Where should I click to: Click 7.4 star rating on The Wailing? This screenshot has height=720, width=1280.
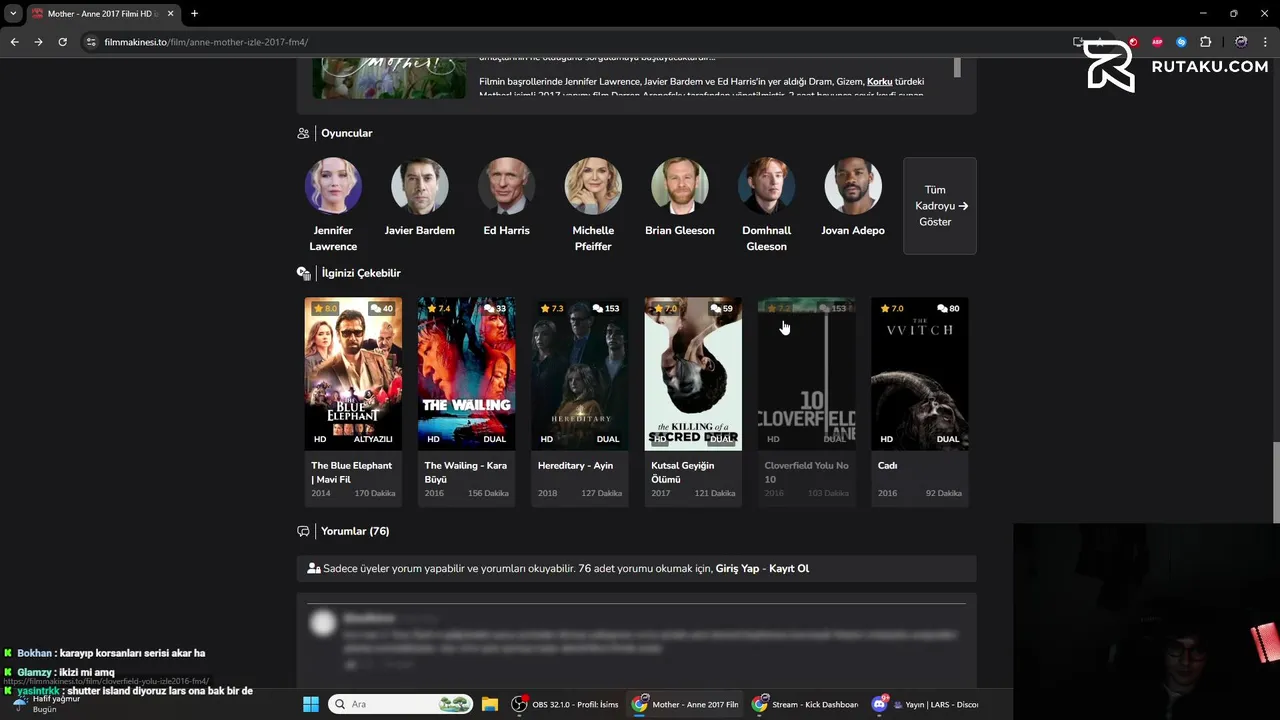438,308
